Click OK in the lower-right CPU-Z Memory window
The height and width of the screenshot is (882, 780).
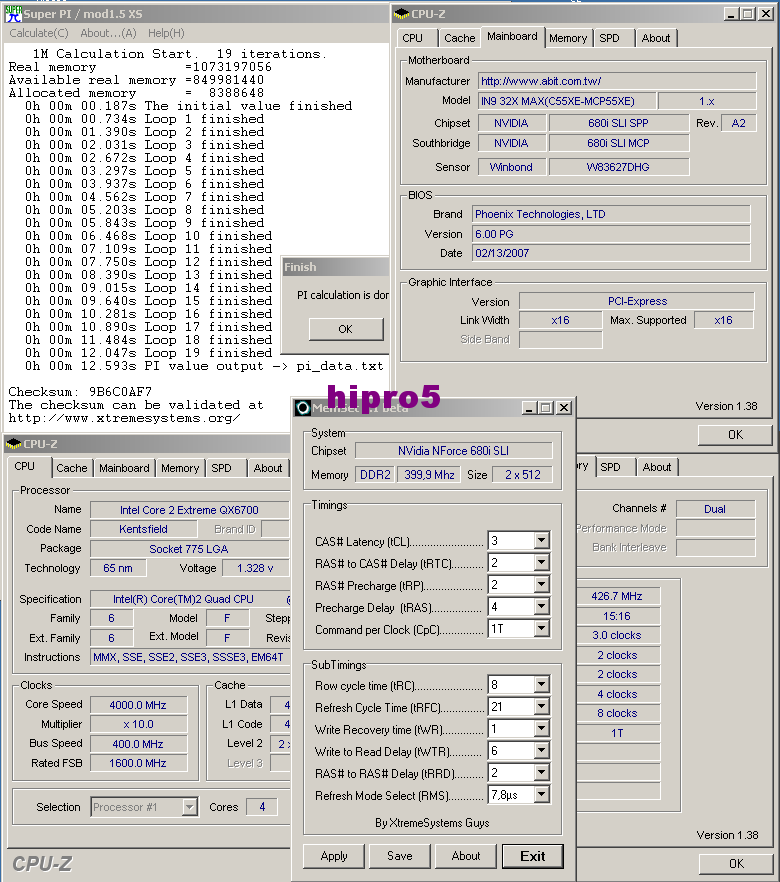click(736, 863)
